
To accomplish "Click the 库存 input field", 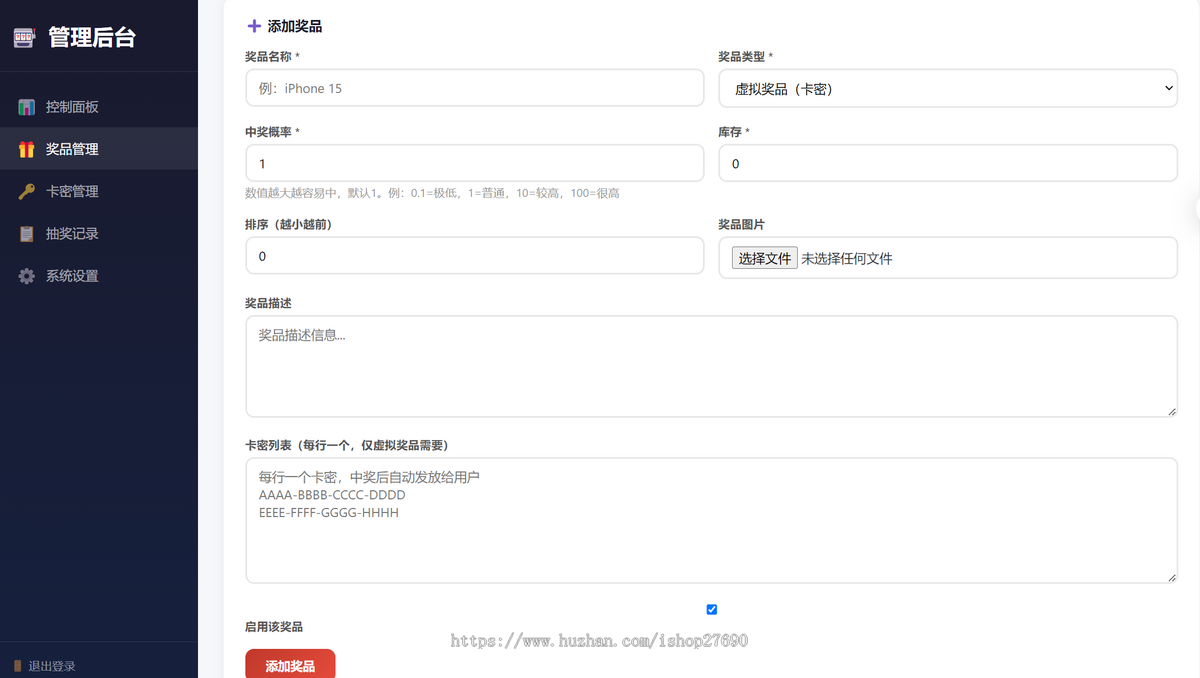I will pos(948,163).
